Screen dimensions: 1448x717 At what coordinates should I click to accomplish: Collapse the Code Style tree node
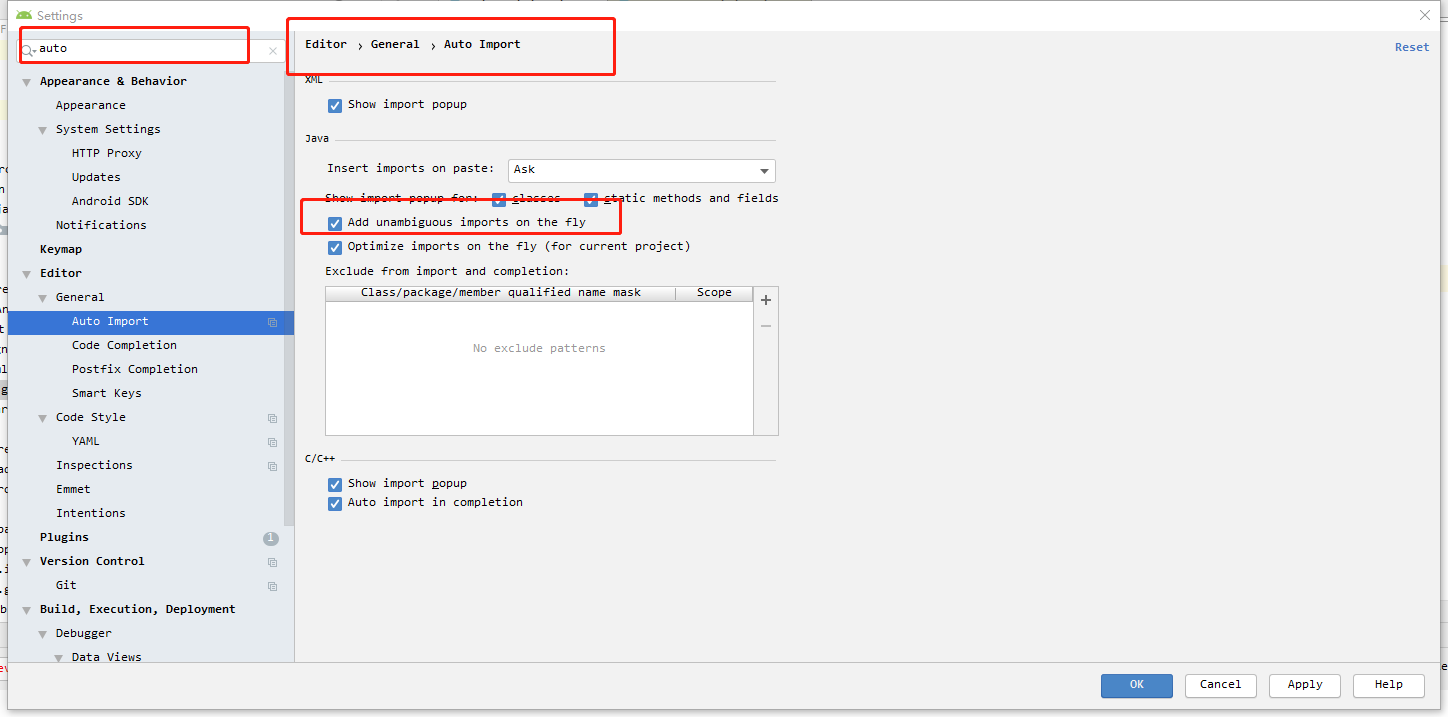(x=43, y=418)
